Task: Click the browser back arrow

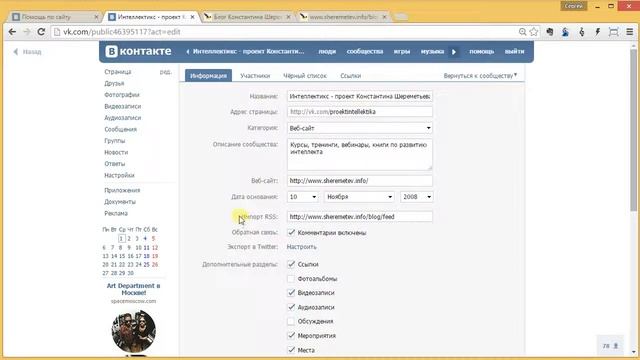Action: 12,32
